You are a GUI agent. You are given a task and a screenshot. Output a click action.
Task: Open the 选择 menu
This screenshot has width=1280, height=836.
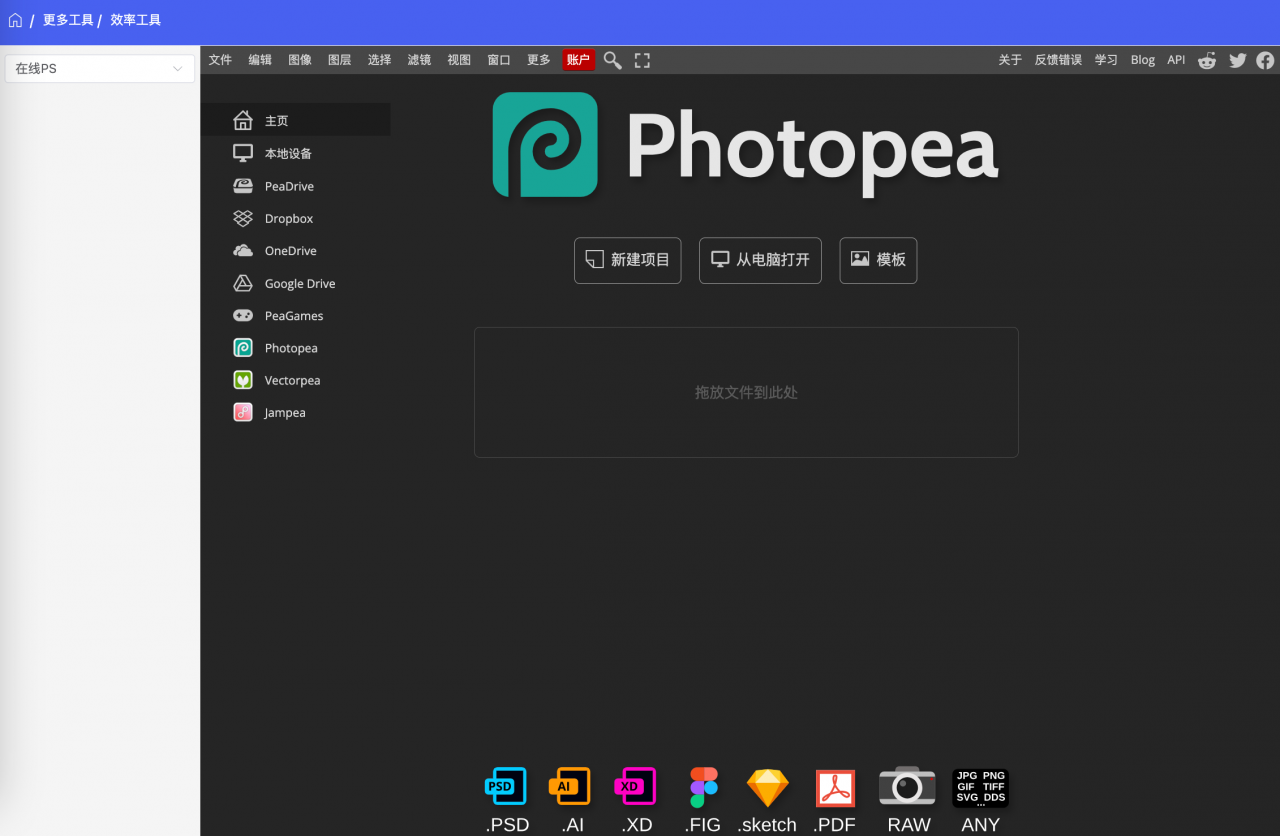[379, 60]
